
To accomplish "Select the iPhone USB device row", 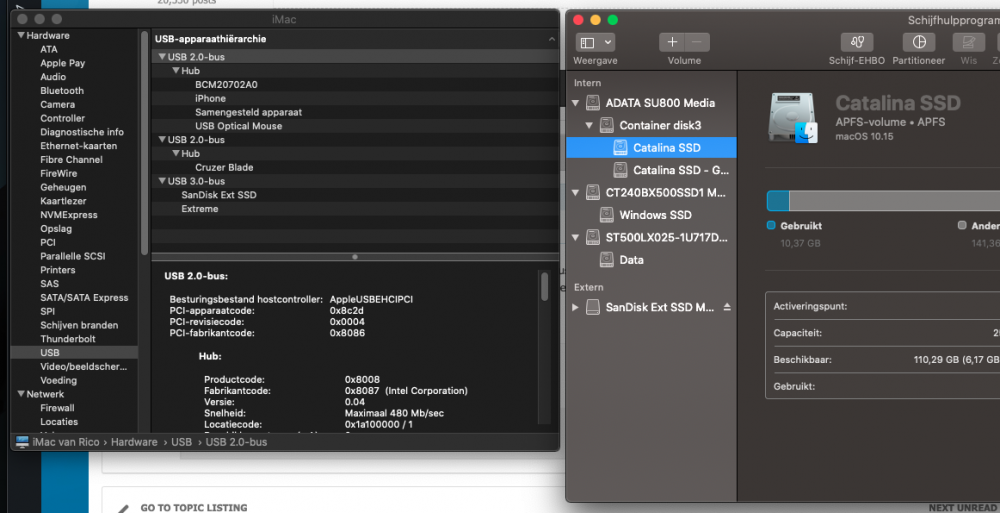I will point(355,98).
